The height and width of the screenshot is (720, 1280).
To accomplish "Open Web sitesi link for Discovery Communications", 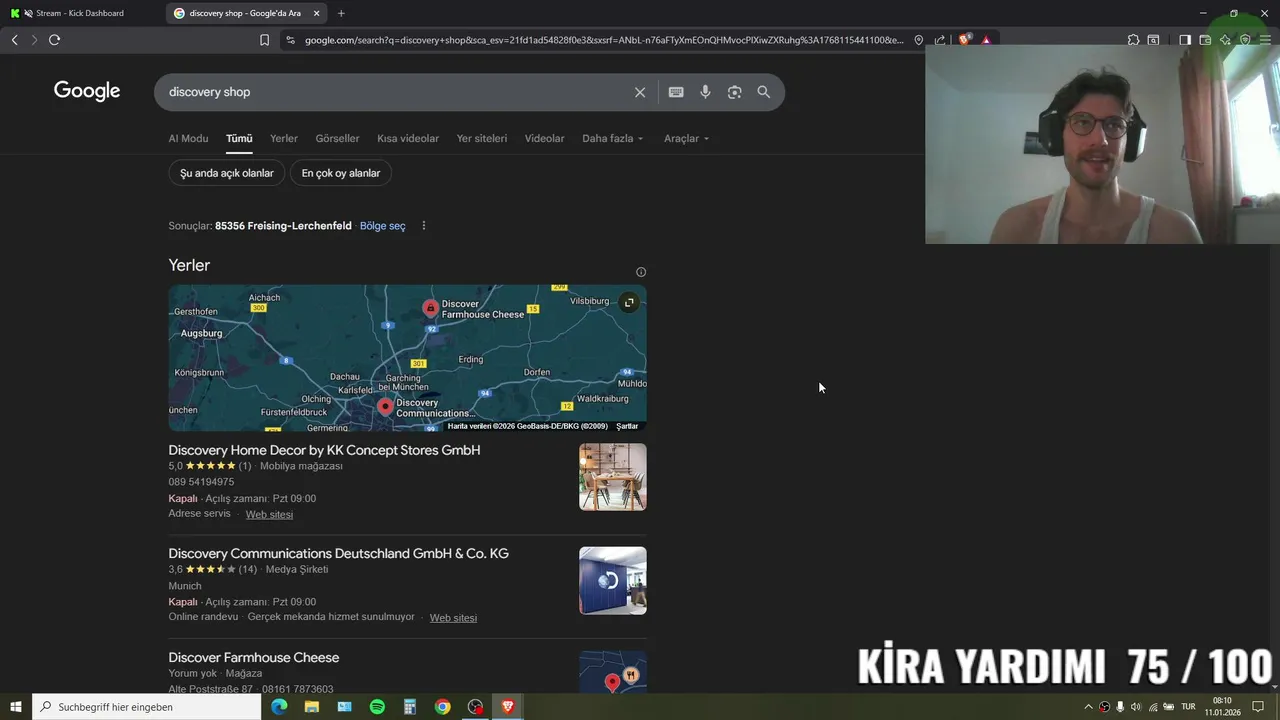I will click(453, 618).
